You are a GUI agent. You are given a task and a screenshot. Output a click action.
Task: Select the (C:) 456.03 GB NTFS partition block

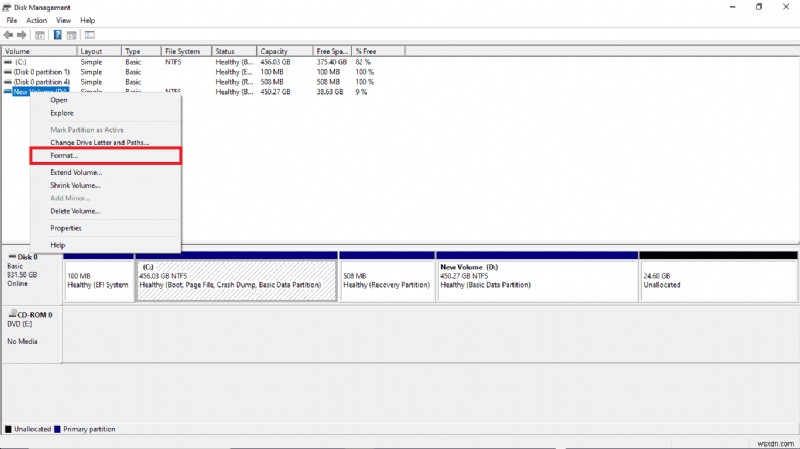236,276
